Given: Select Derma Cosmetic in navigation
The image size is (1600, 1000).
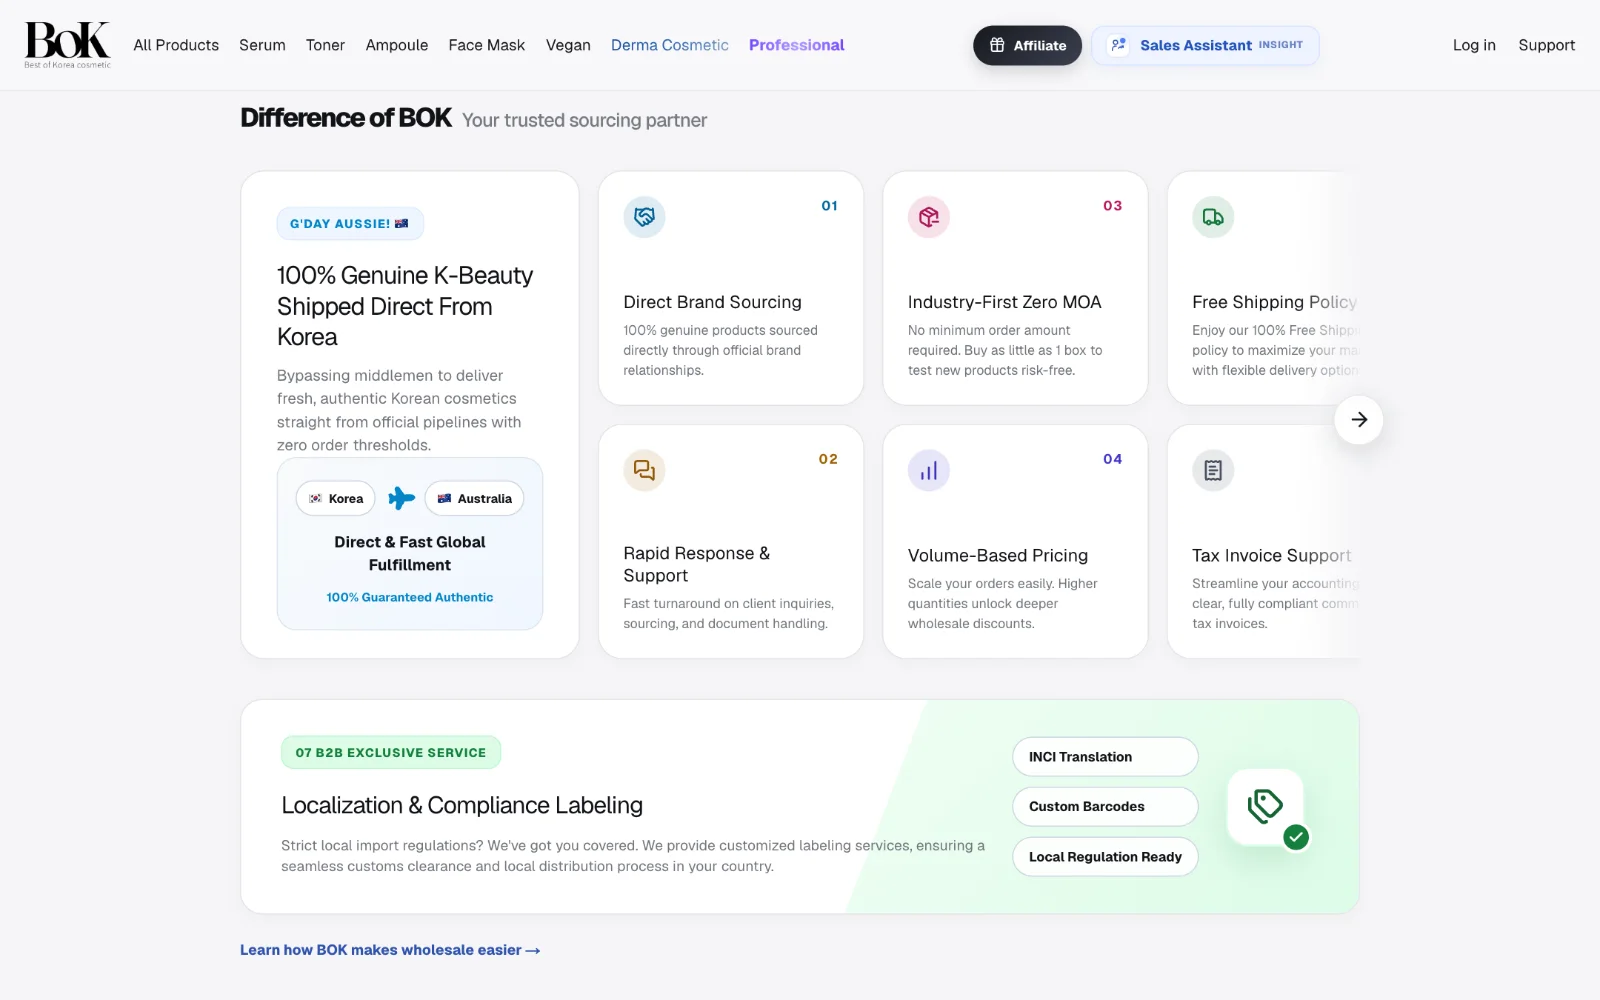Looking at the screenshot, I should tap(670, 45).
